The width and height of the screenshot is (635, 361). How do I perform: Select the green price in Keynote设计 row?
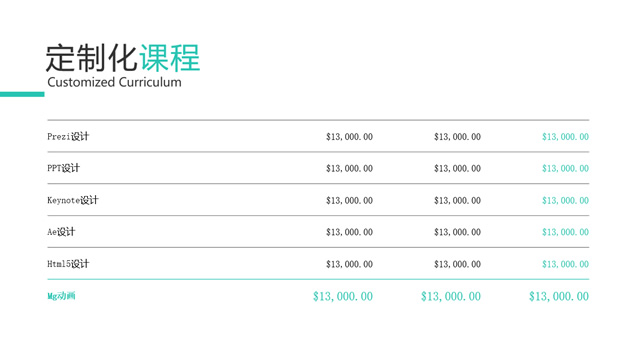click(x=565, y=201)
